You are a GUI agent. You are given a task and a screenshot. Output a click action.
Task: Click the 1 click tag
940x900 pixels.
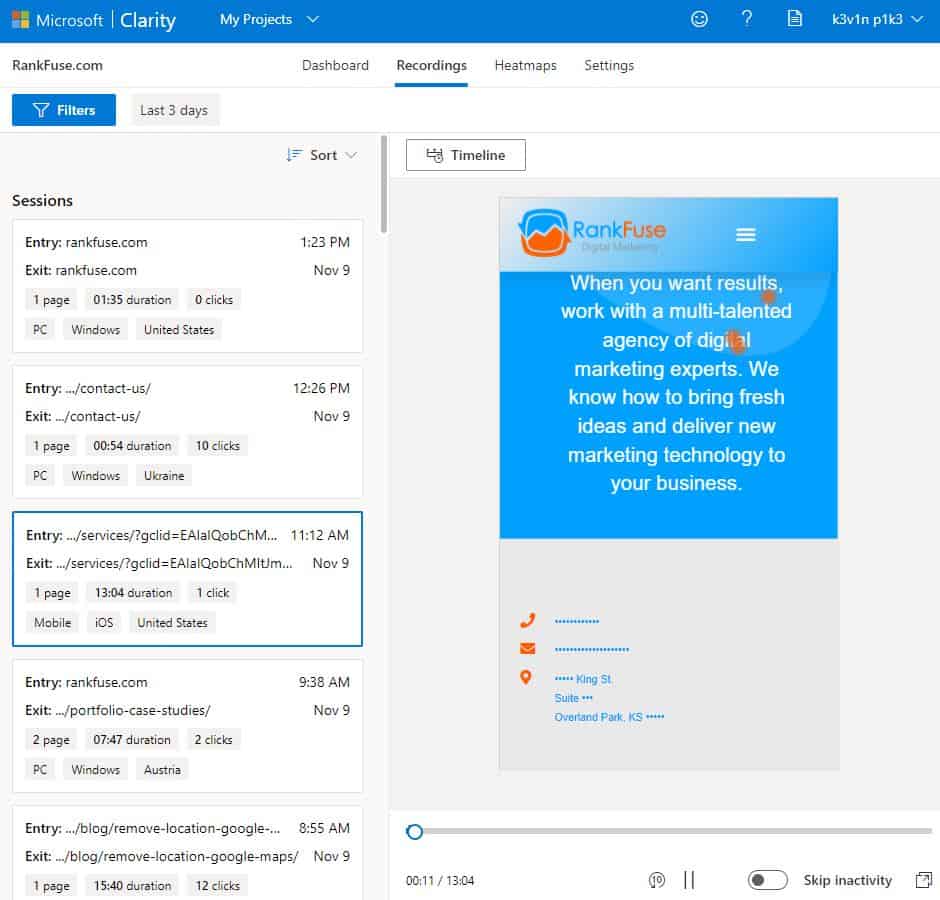[x=213, y=592]
